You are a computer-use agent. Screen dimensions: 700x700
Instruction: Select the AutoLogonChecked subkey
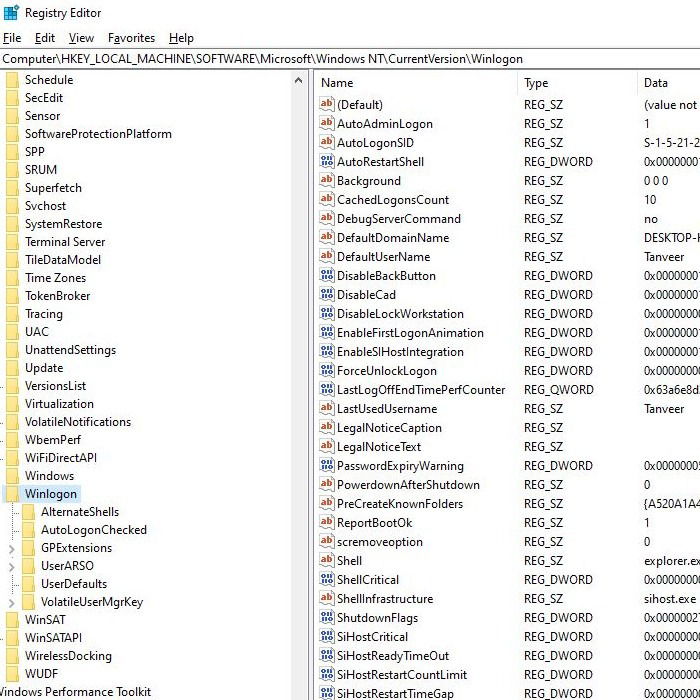tap(94, 530)
